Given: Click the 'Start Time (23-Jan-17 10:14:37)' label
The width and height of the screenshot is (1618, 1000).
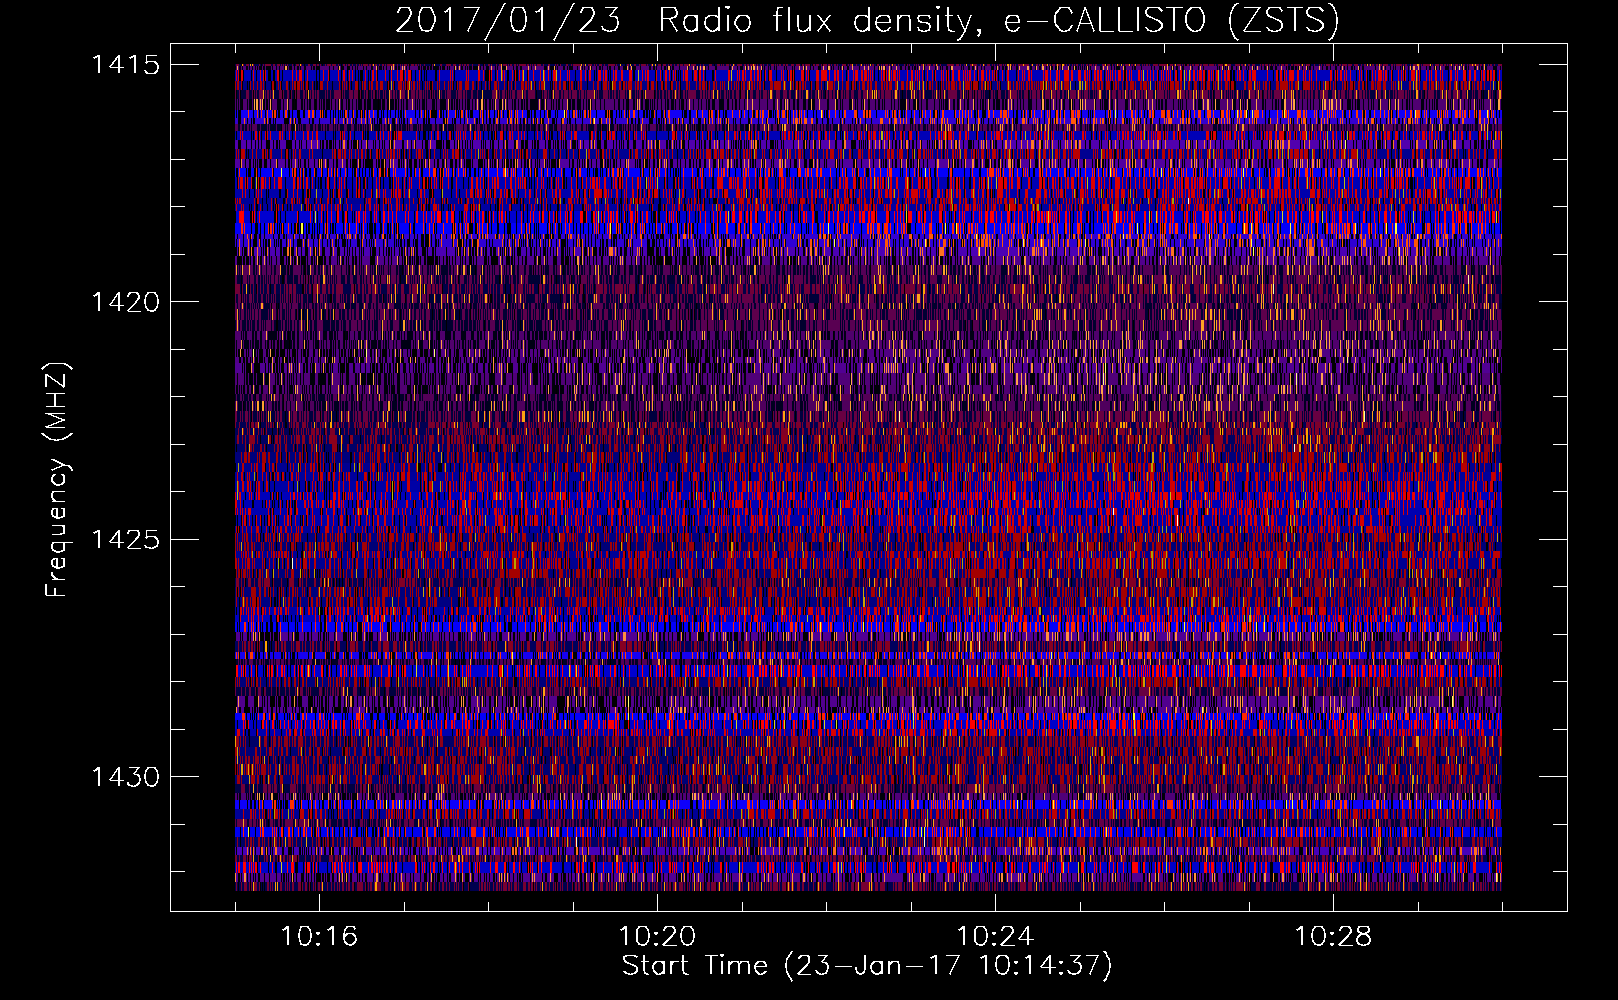Looking at the screenshot, I should [x=867, y=967].
